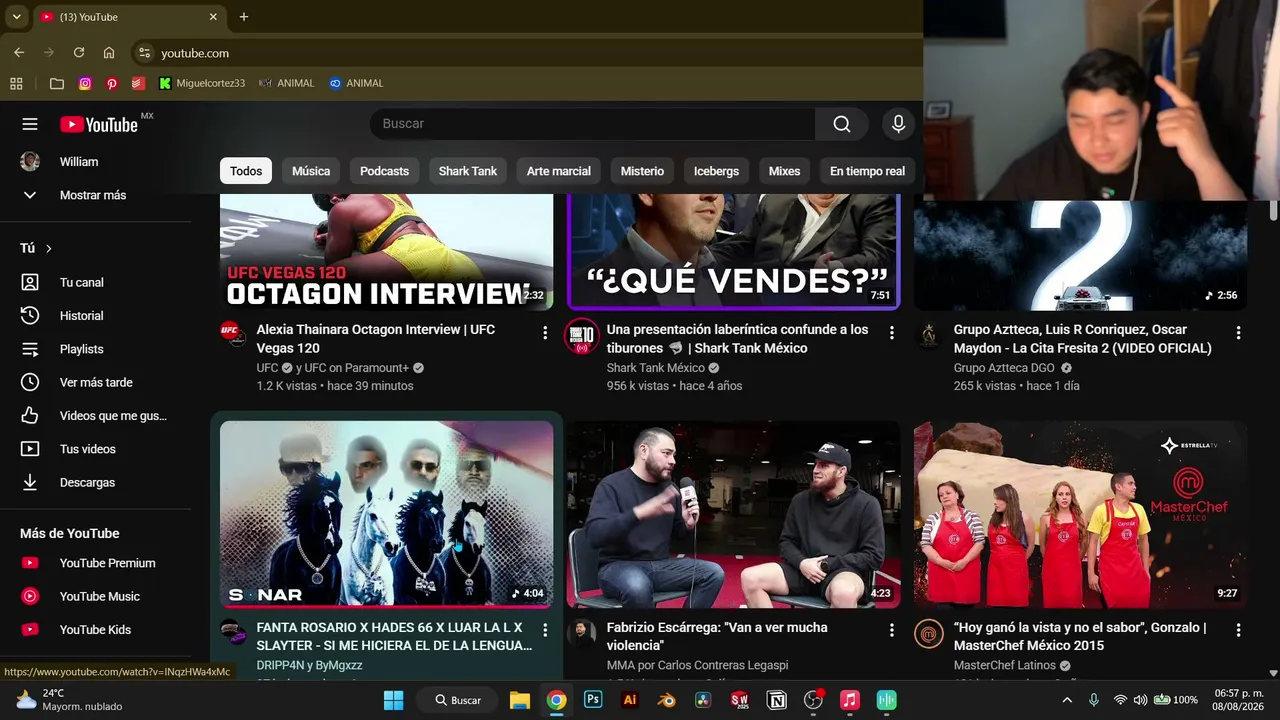
Task: Open options for FANTA ROSARIO video
Action: click(545, 630)
